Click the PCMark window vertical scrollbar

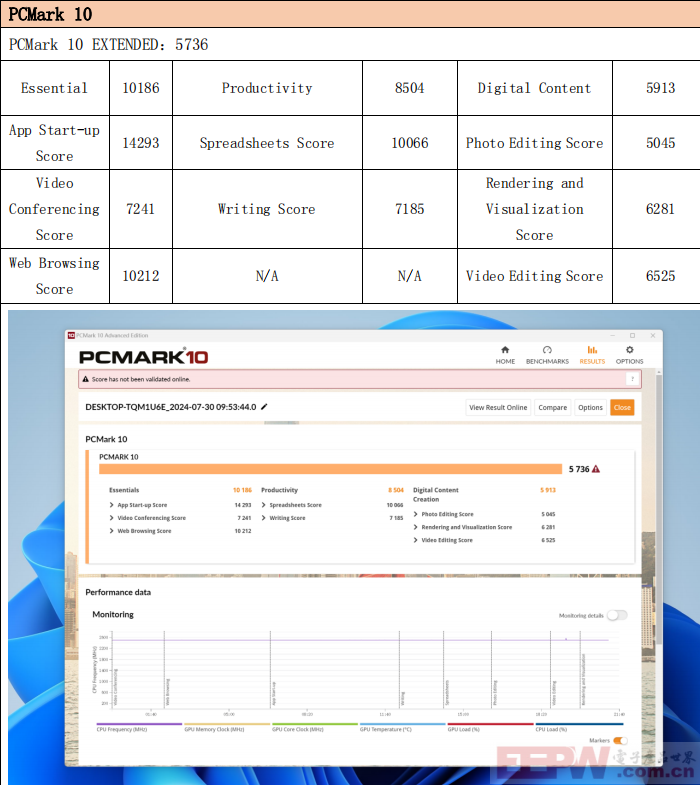pyautogui.click(x=658, y=509)
